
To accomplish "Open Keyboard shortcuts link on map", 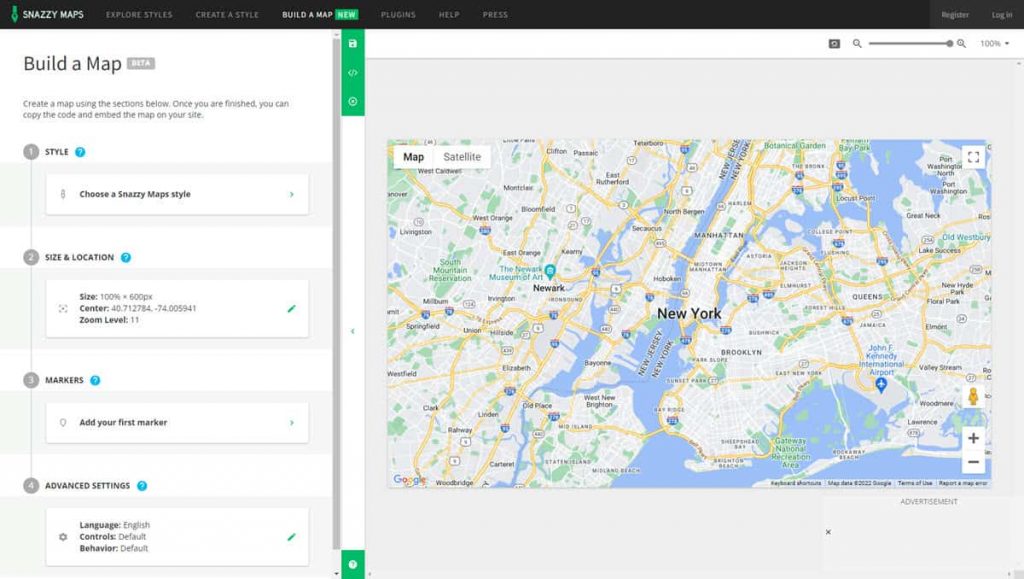I will click(x=795, y=483).
